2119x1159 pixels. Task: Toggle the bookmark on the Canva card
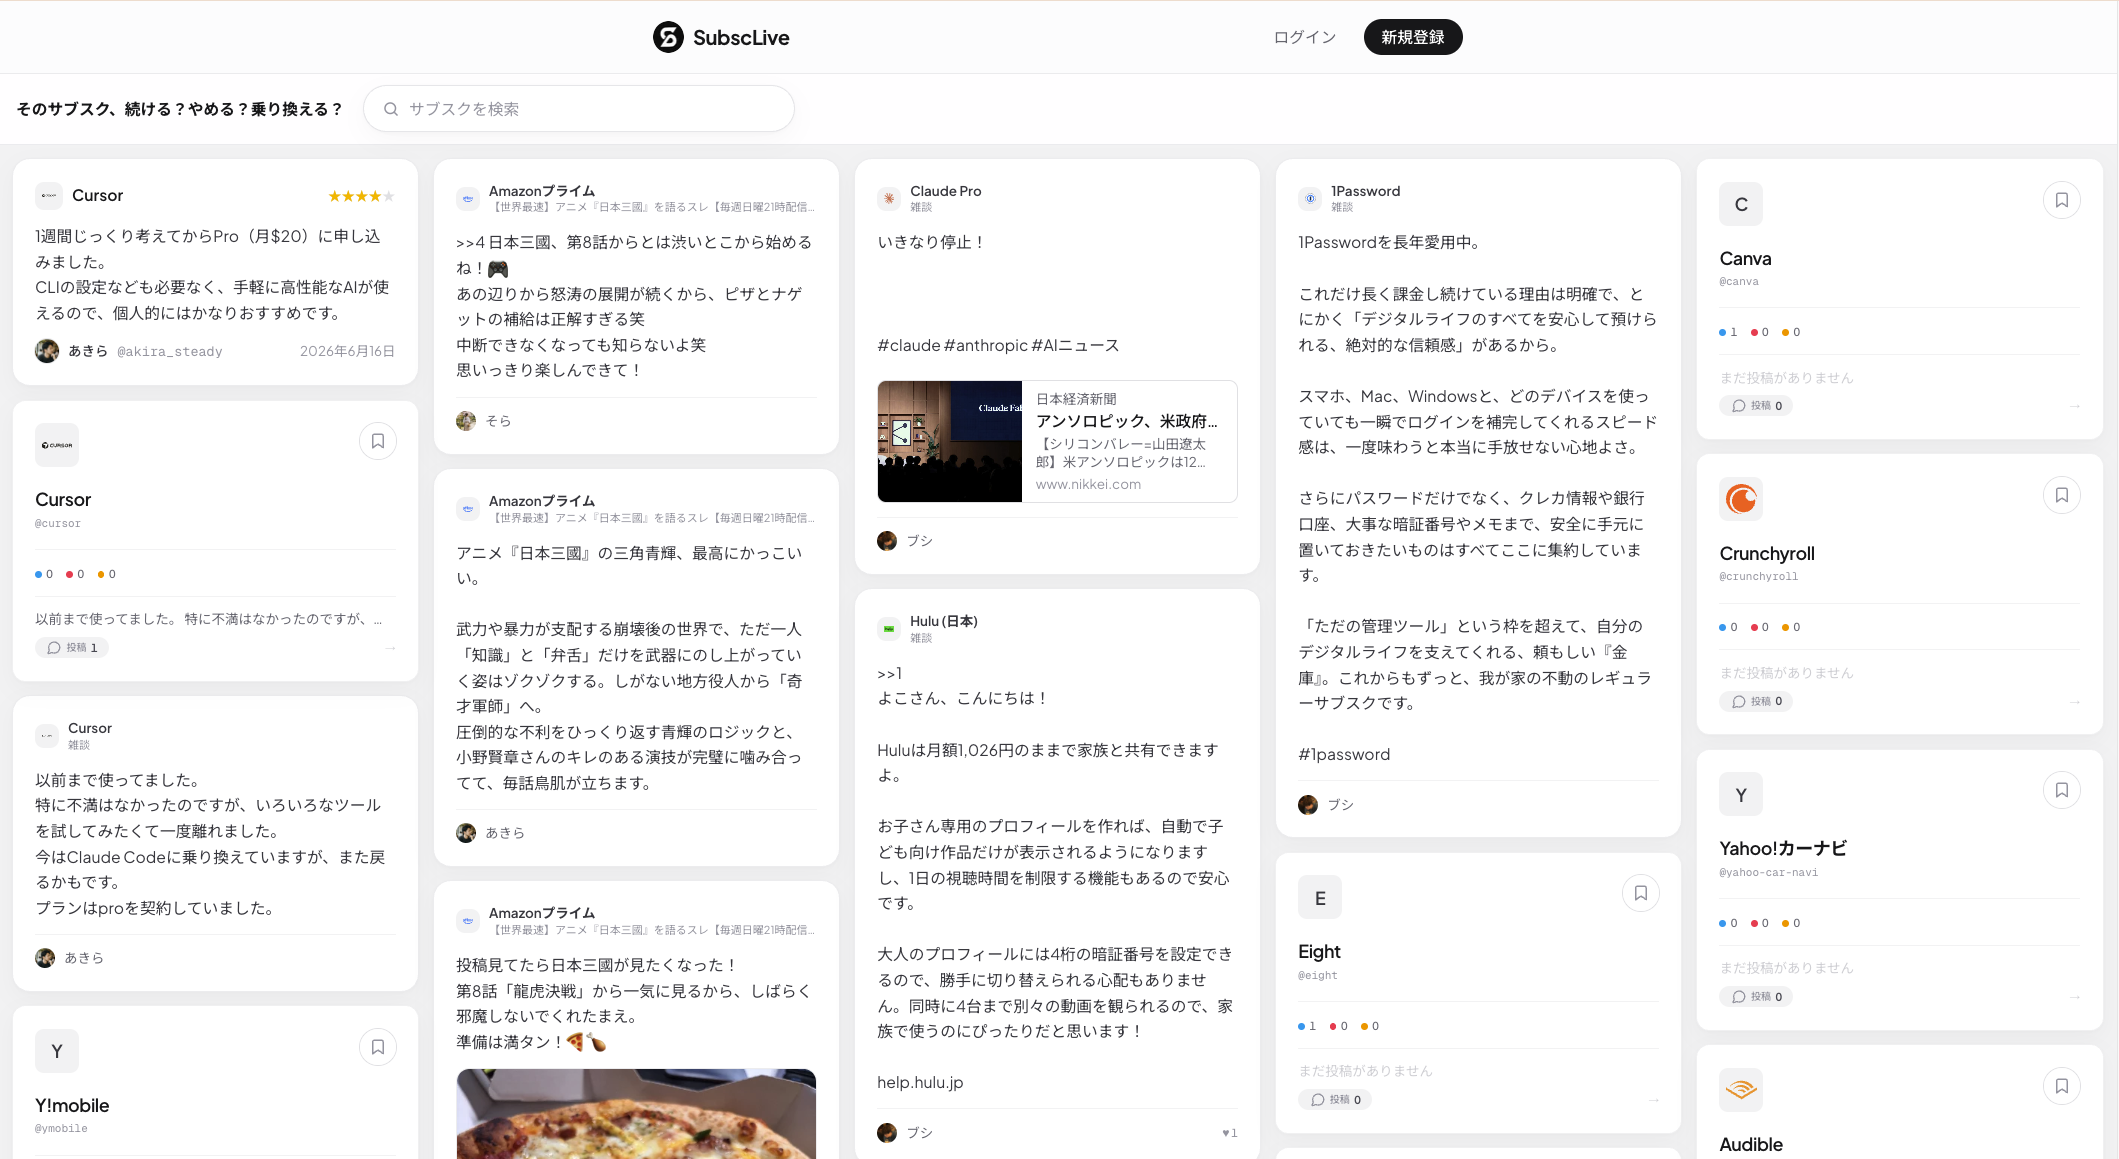point(2062,200)
